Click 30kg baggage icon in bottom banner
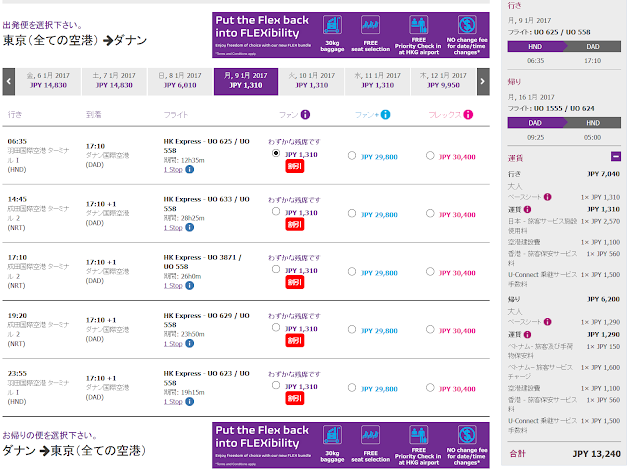The height and width of the screenshot is (471, 640). (x=332, y=435)
